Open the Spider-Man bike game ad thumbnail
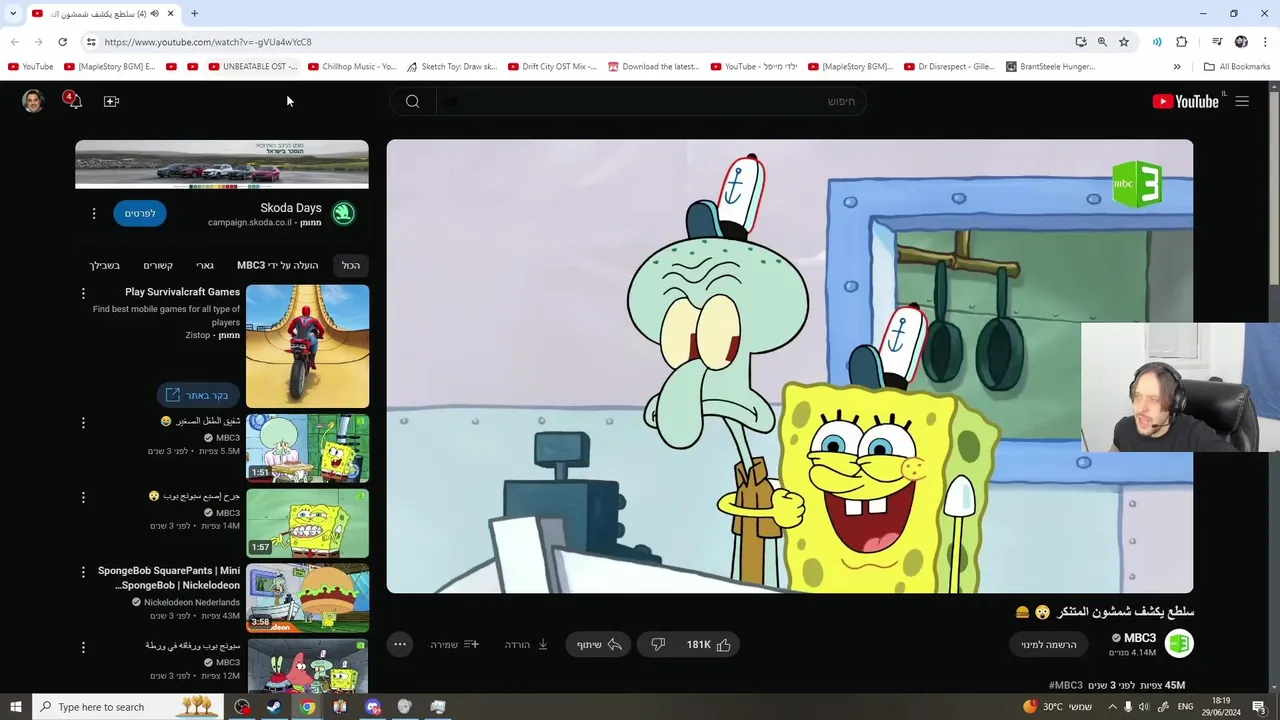The width and height of the screenshot is (1280, 720). [307, 346]
